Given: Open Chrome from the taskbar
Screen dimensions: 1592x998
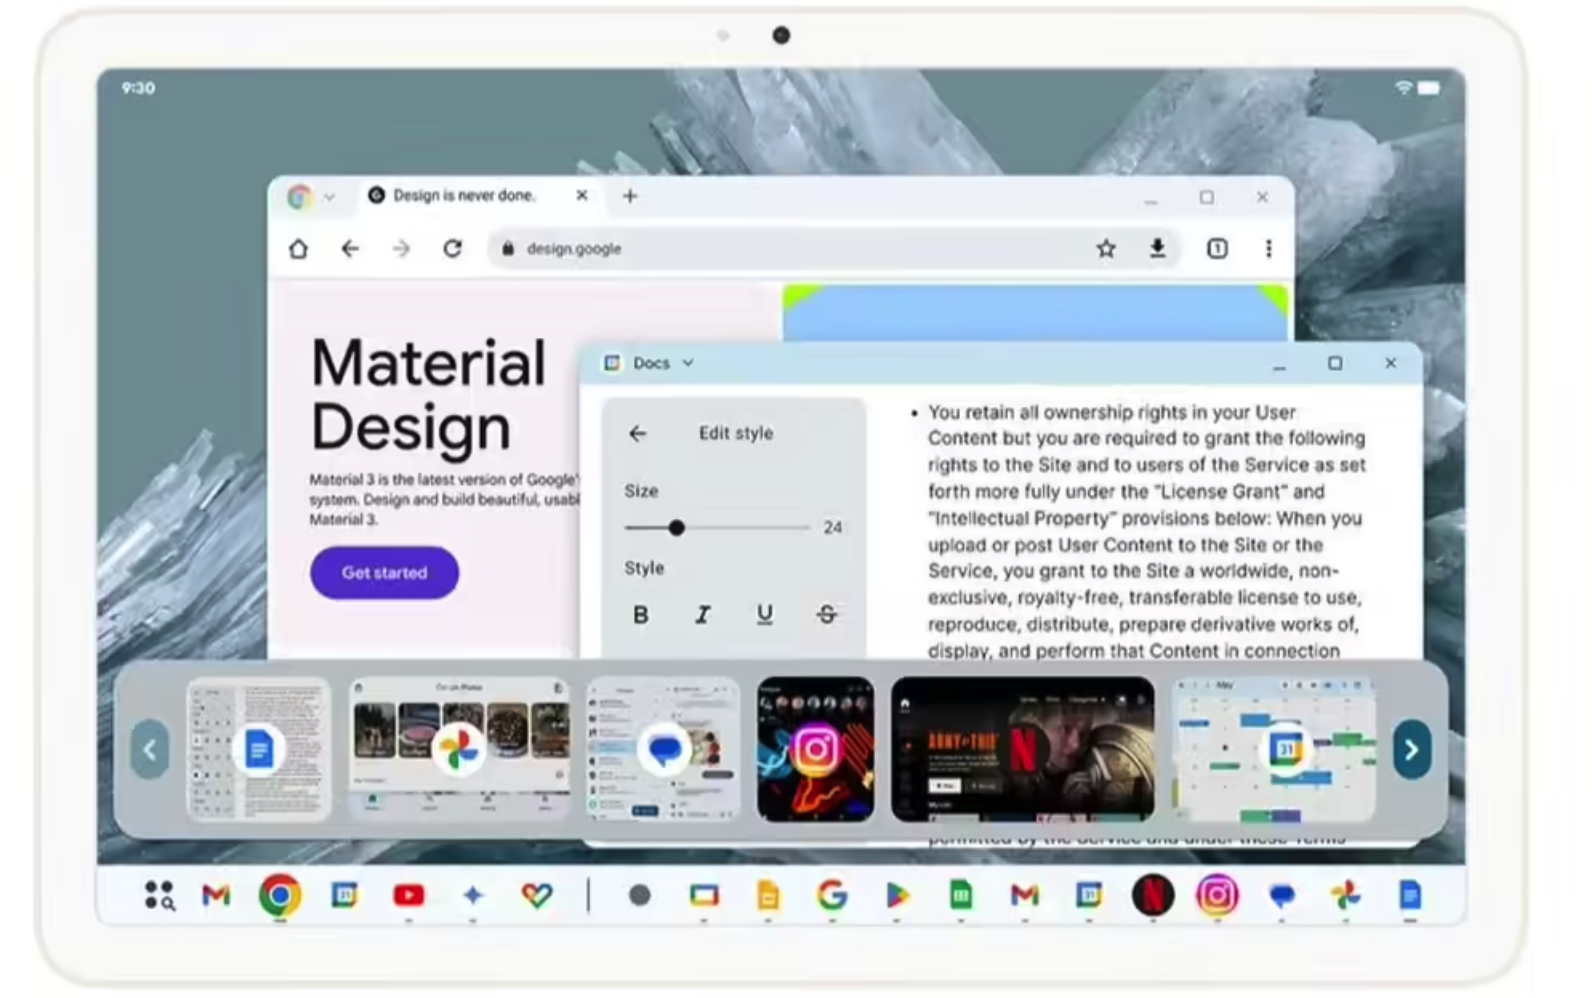Looking at the screenshot, I should 280,895.
